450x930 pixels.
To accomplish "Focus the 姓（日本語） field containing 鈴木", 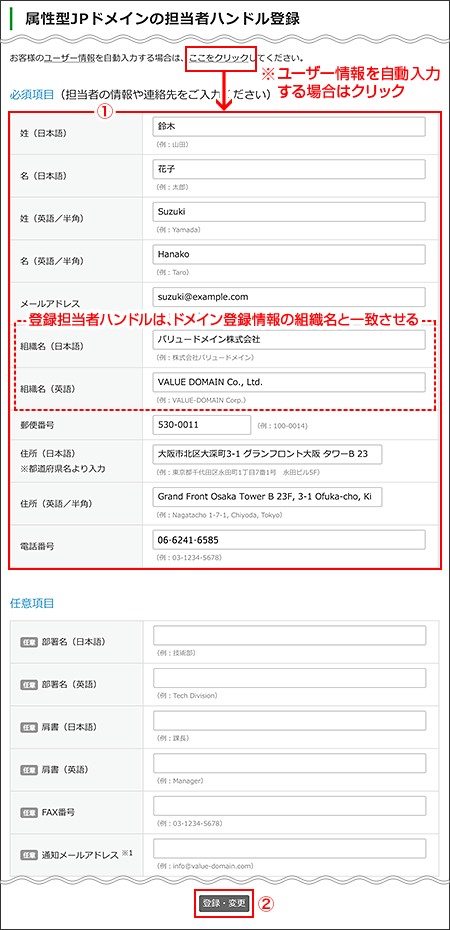I will 289,127.
